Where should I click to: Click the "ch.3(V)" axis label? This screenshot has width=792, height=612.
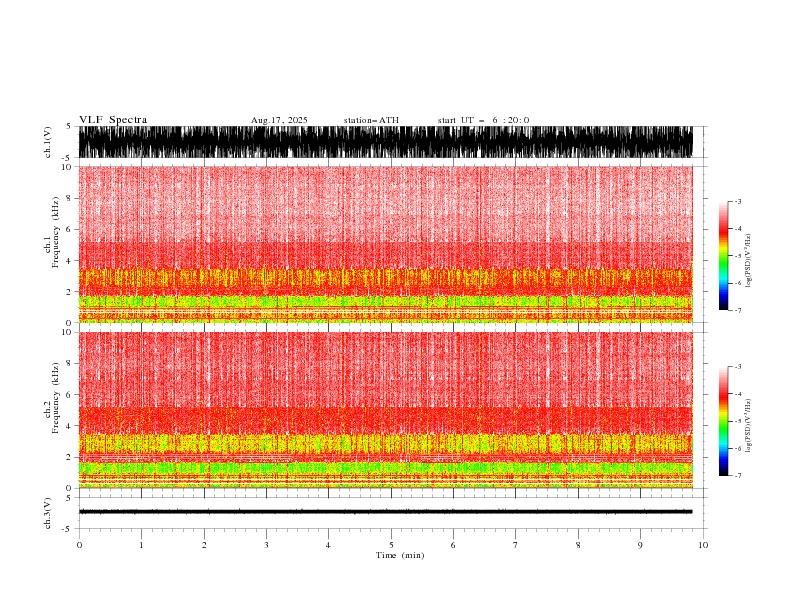click(48, 514)
